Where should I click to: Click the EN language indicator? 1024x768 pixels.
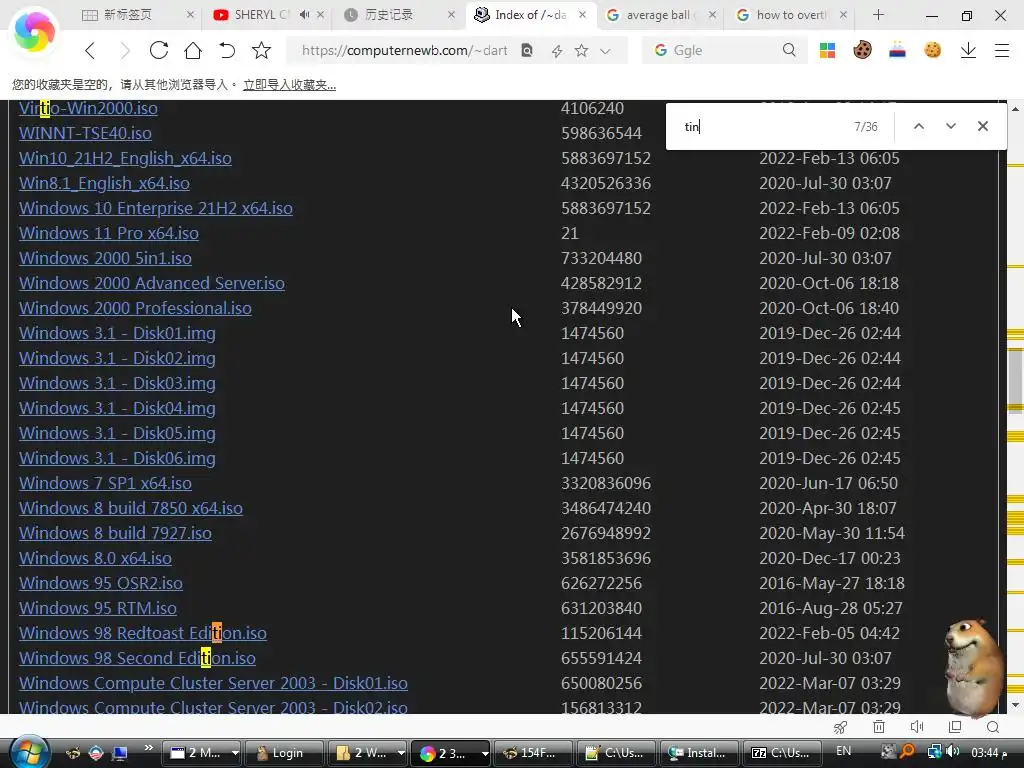click(x=843, y=751)
